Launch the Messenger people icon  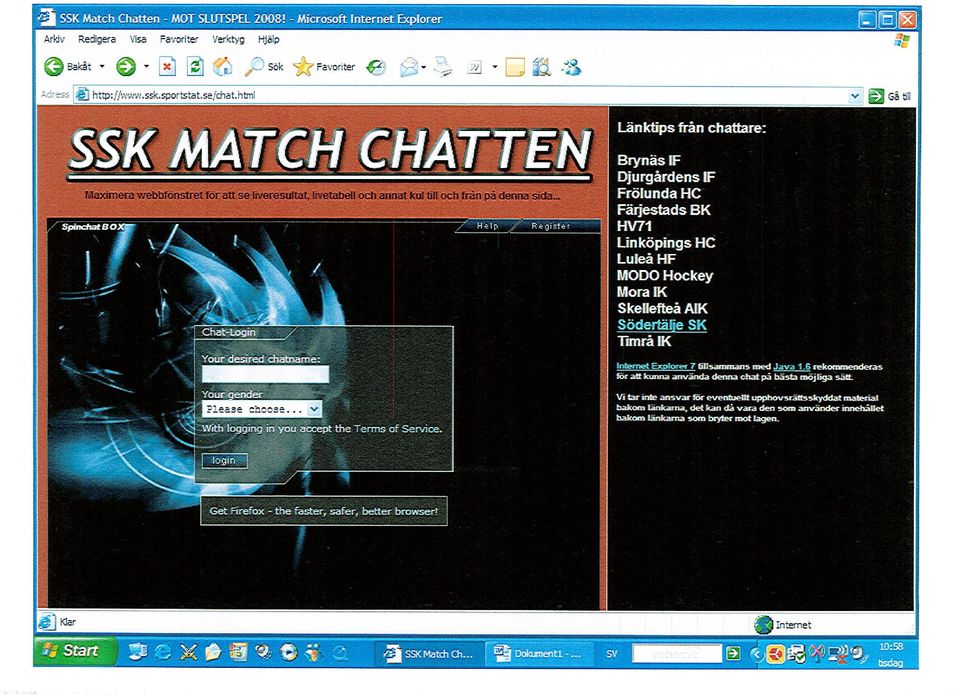tap(571, 67)
